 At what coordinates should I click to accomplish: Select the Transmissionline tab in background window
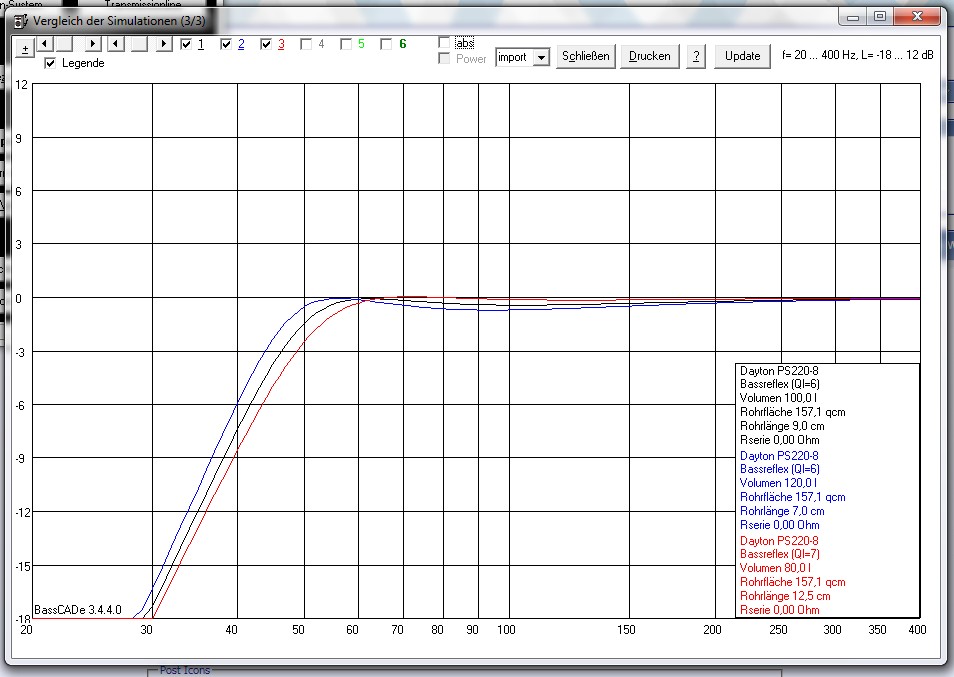click(142, 4)
